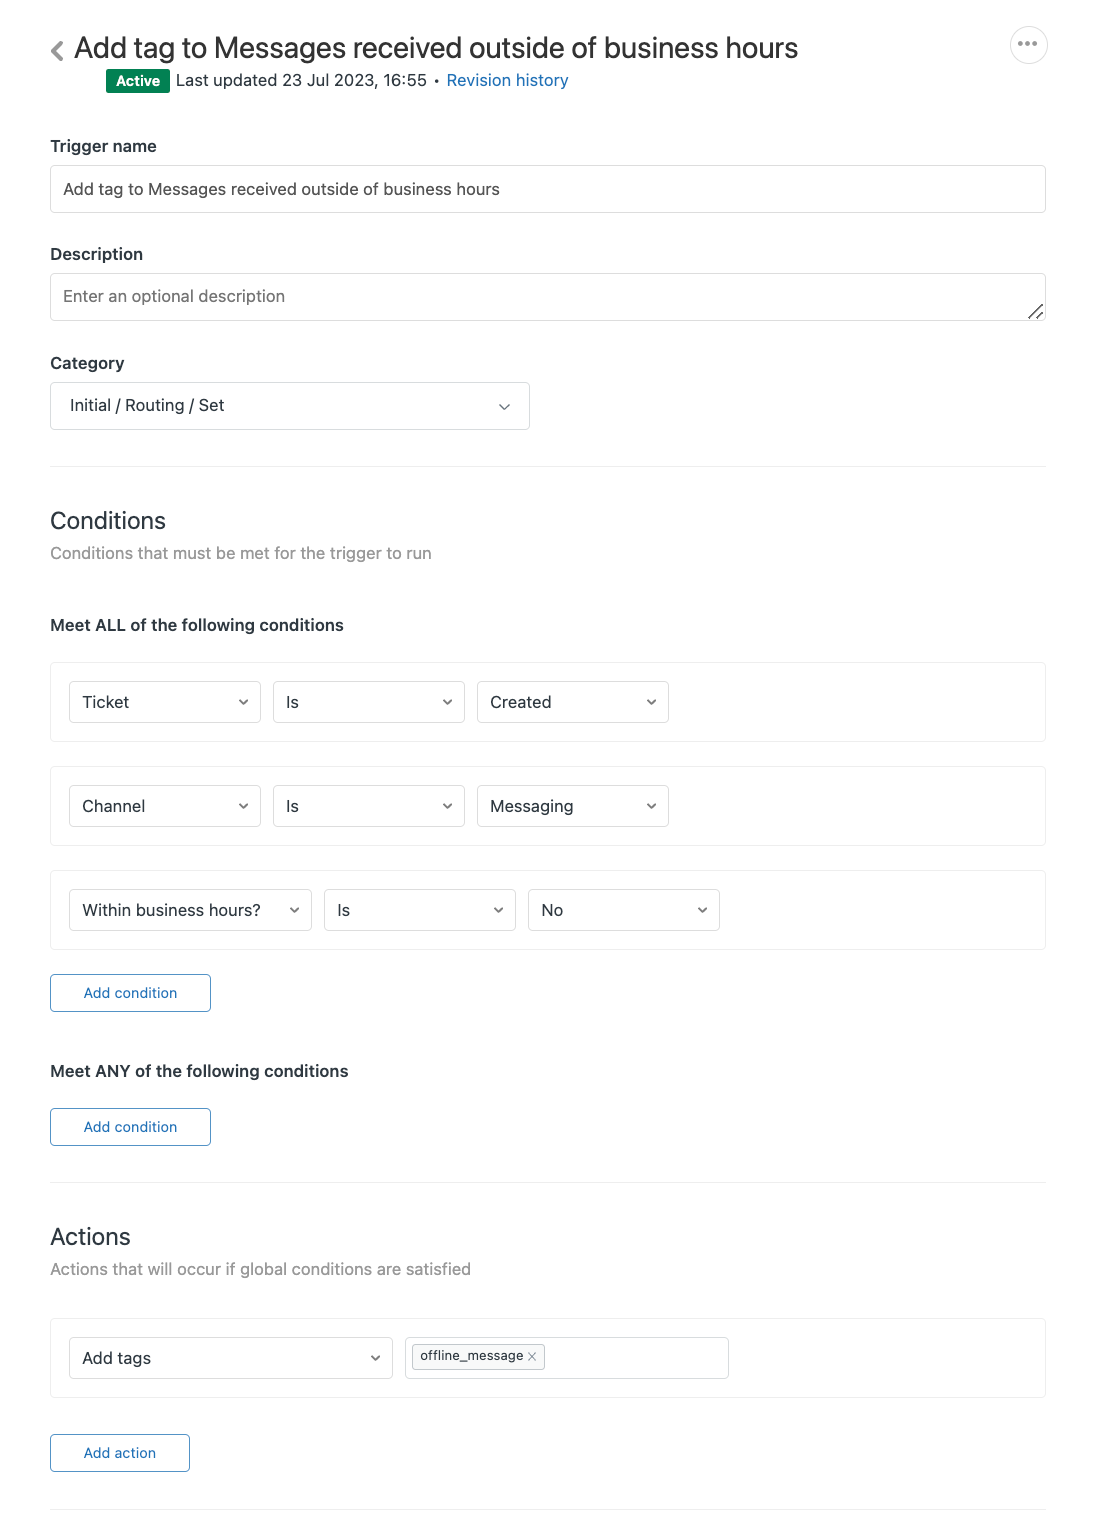
Task: Add condition under Meet ANY conditions
Action: [x=130, y=1127]
